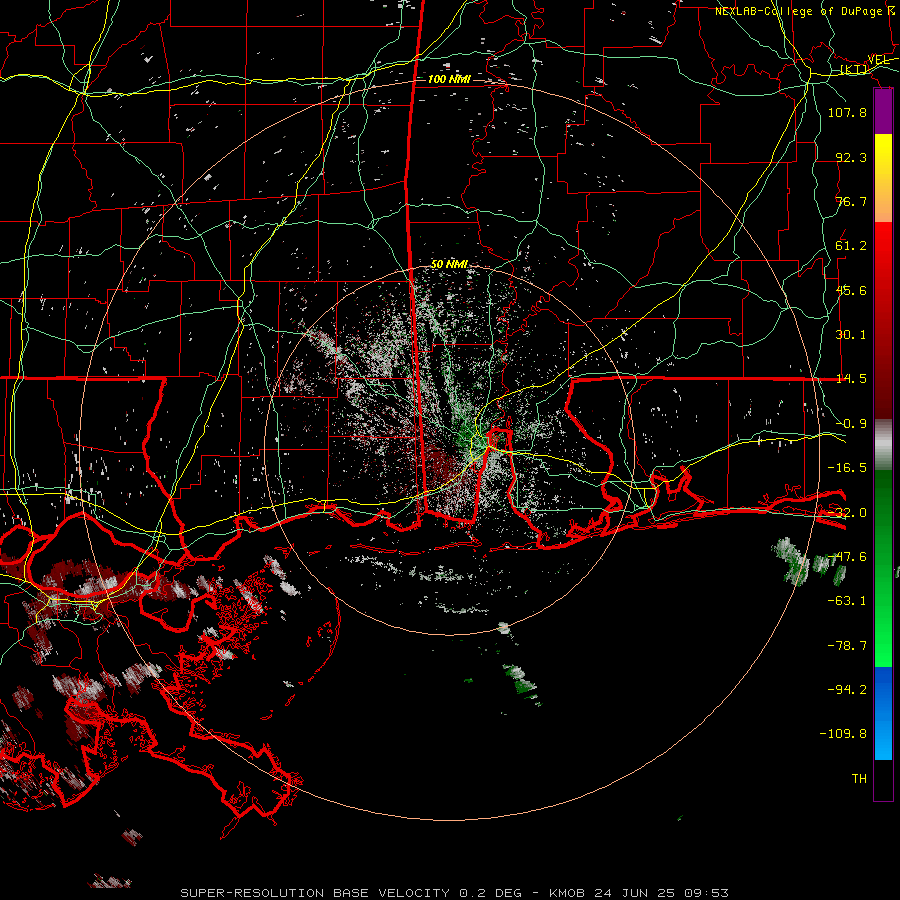
Task: Click the 14.5 value on the velocity scale
Action: point(851,379)
